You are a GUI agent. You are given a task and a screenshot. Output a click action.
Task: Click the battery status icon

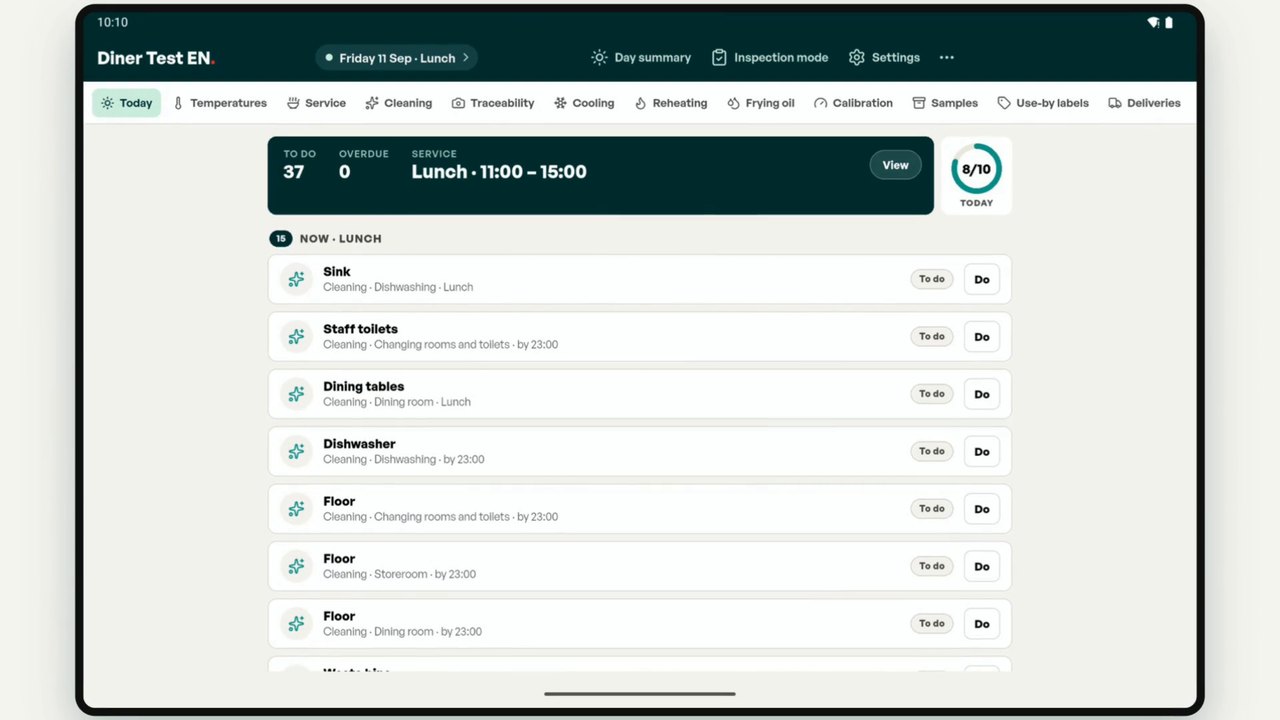(1169, 22)
